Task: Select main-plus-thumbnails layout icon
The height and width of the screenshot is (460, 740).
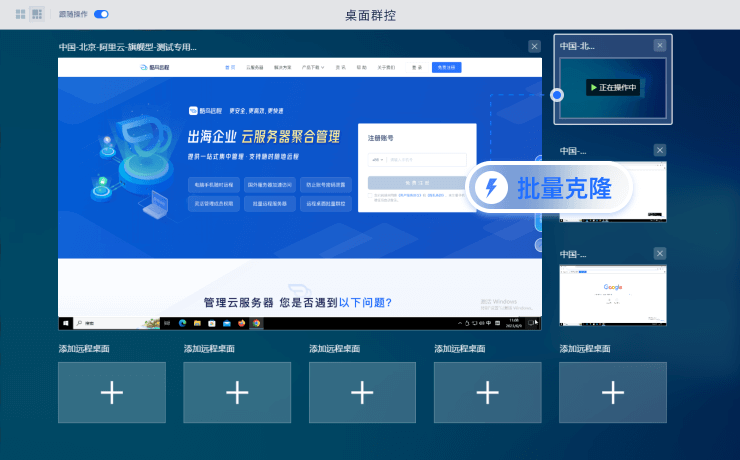Action: (x=37, y=14)
